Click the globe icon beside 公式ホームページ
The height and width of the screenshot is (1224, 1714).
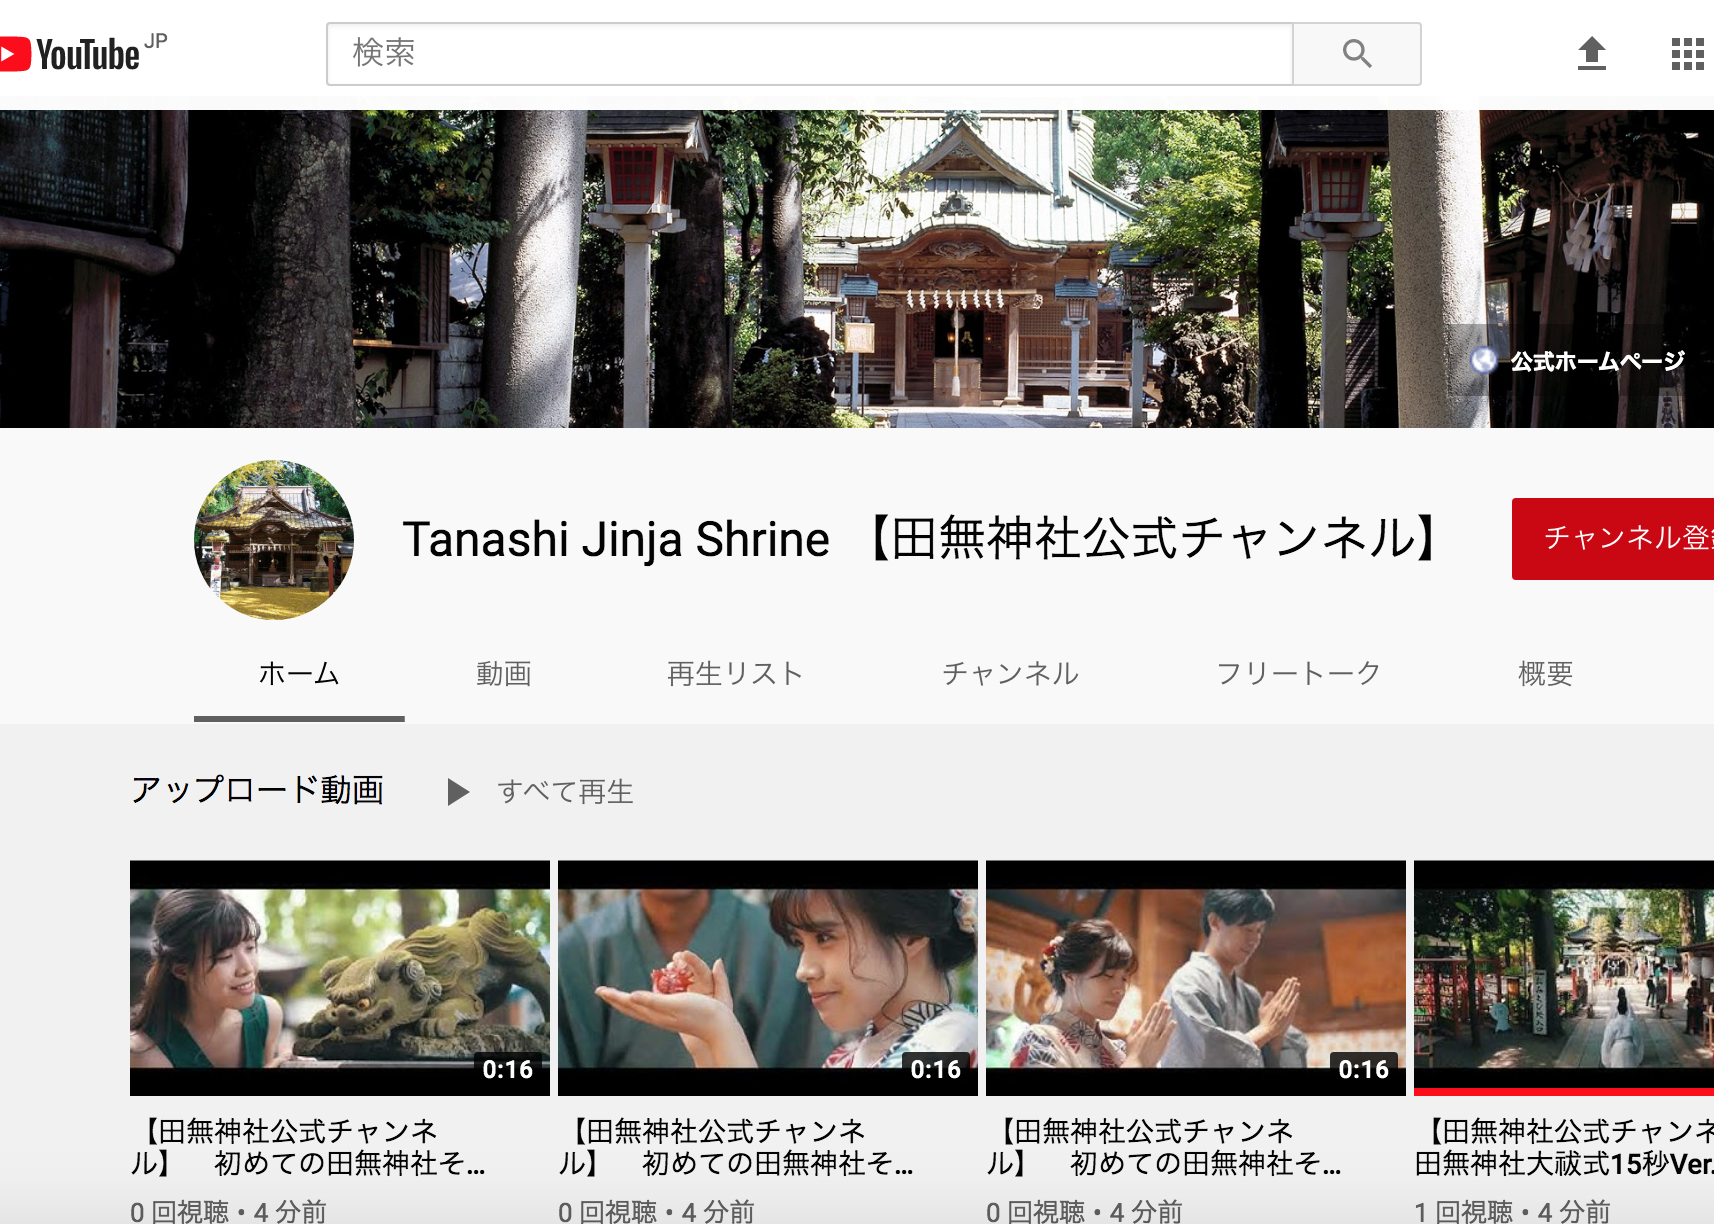1484,361
